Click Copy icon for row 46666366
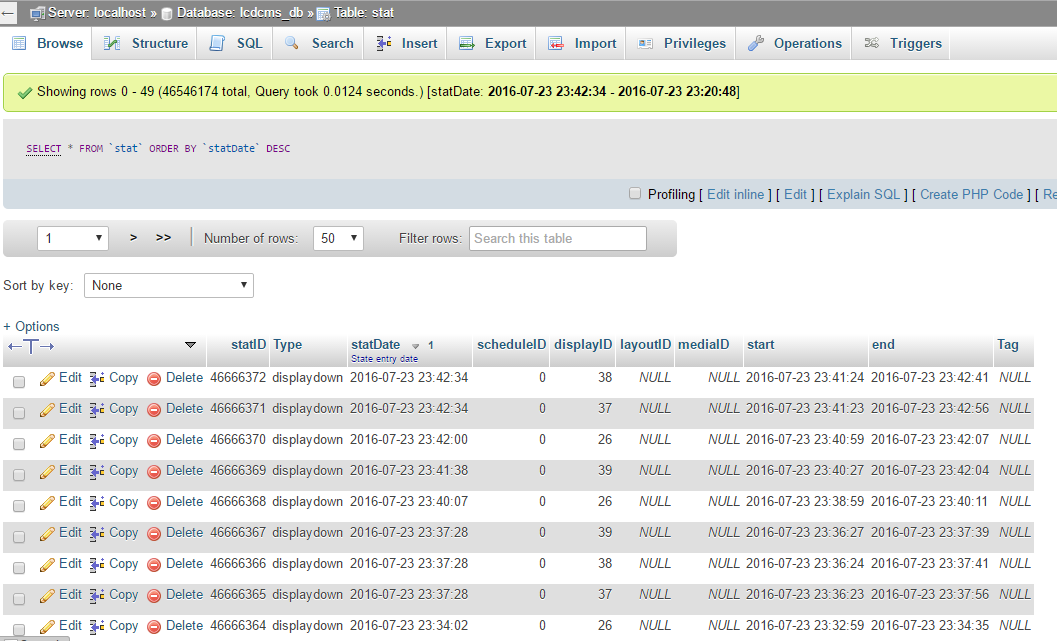The width and height of the screenshot is (1057, 641). (x=97, y=565)
